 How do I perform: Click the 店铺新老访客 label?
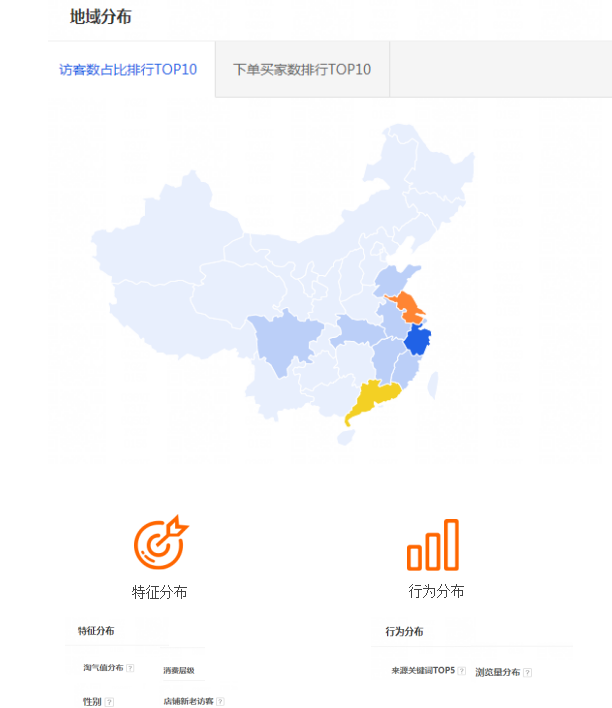click(188, 702)
